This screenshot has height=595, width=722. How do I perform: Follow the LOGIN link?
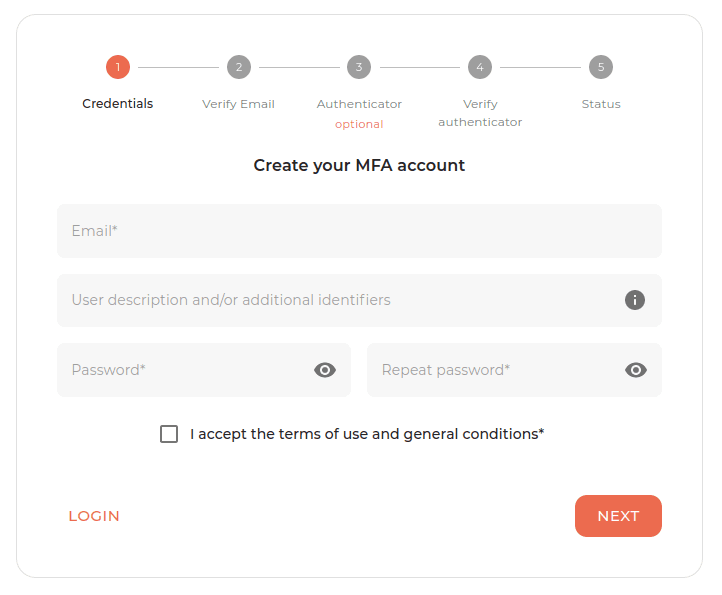click(94, 516)
